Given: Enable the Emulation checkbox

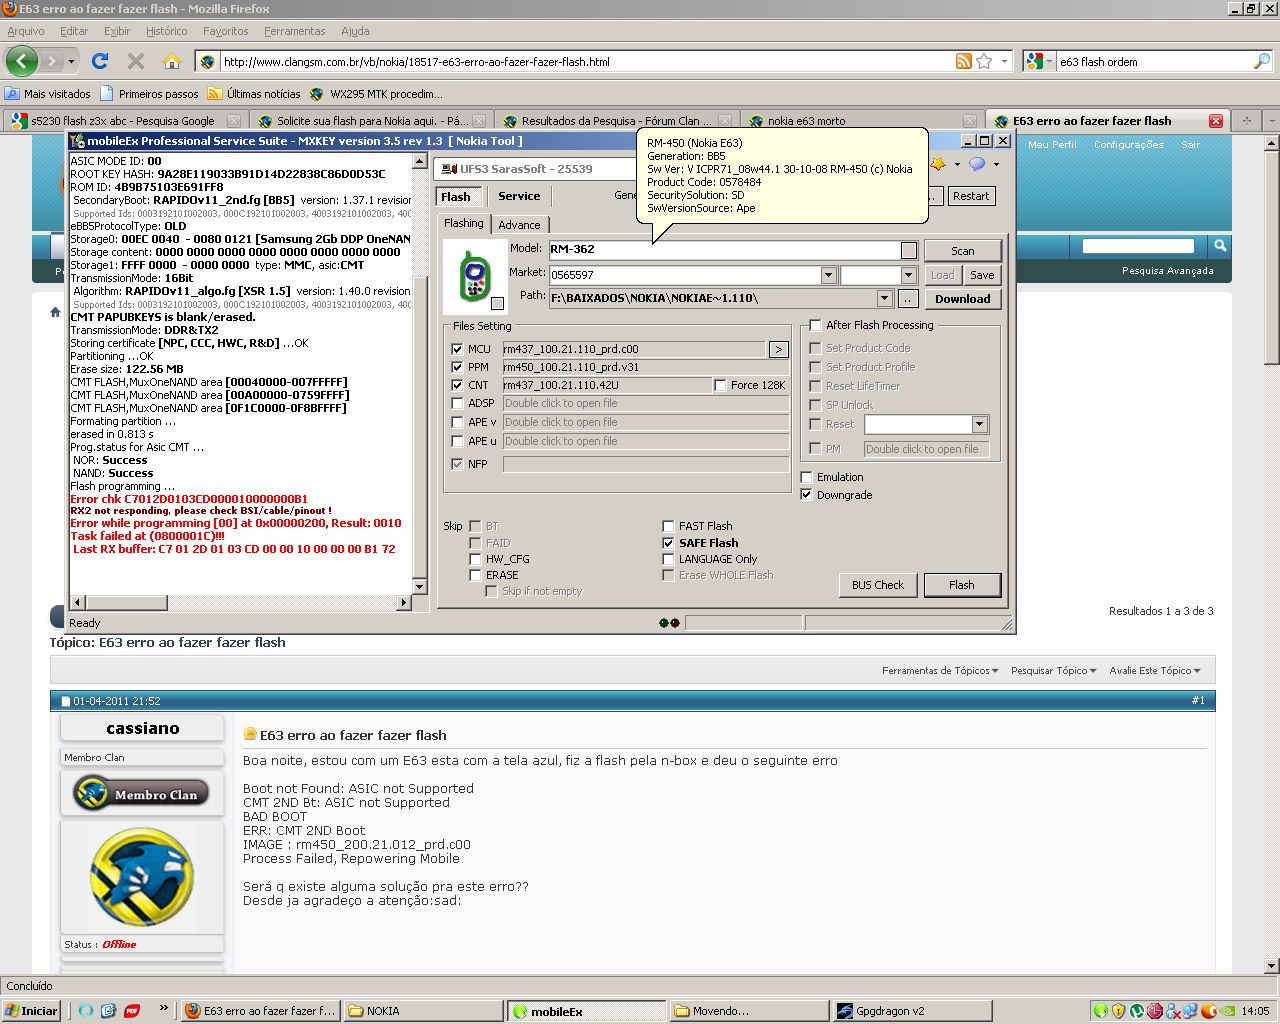Looking at the screenshot, I should (806, 477).
